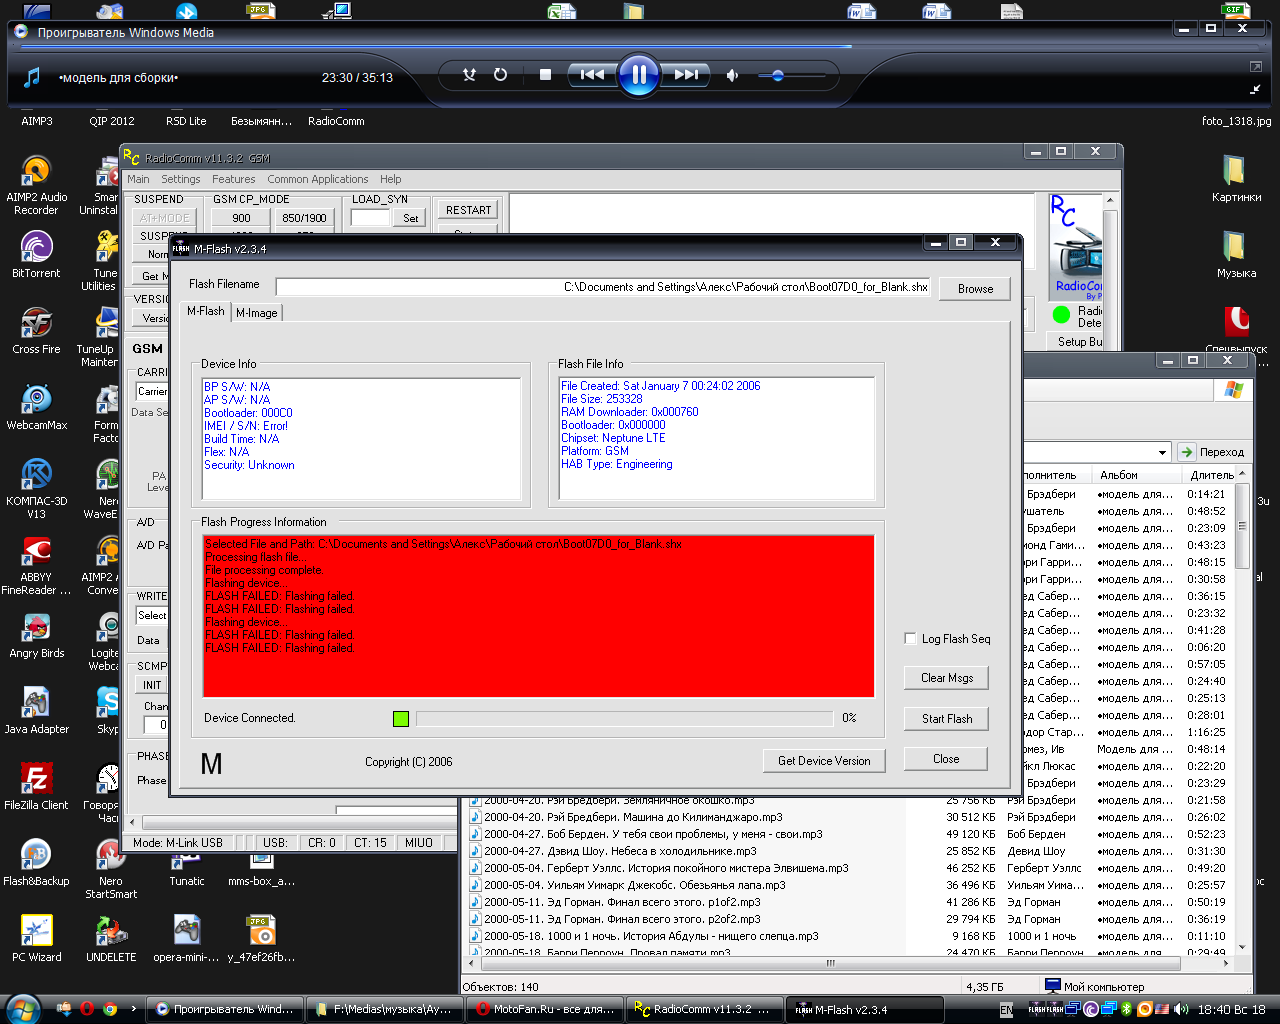
Task: Select 1000 и 1 ночь История Абдулы mp3
Action: [x=645, y=936]
